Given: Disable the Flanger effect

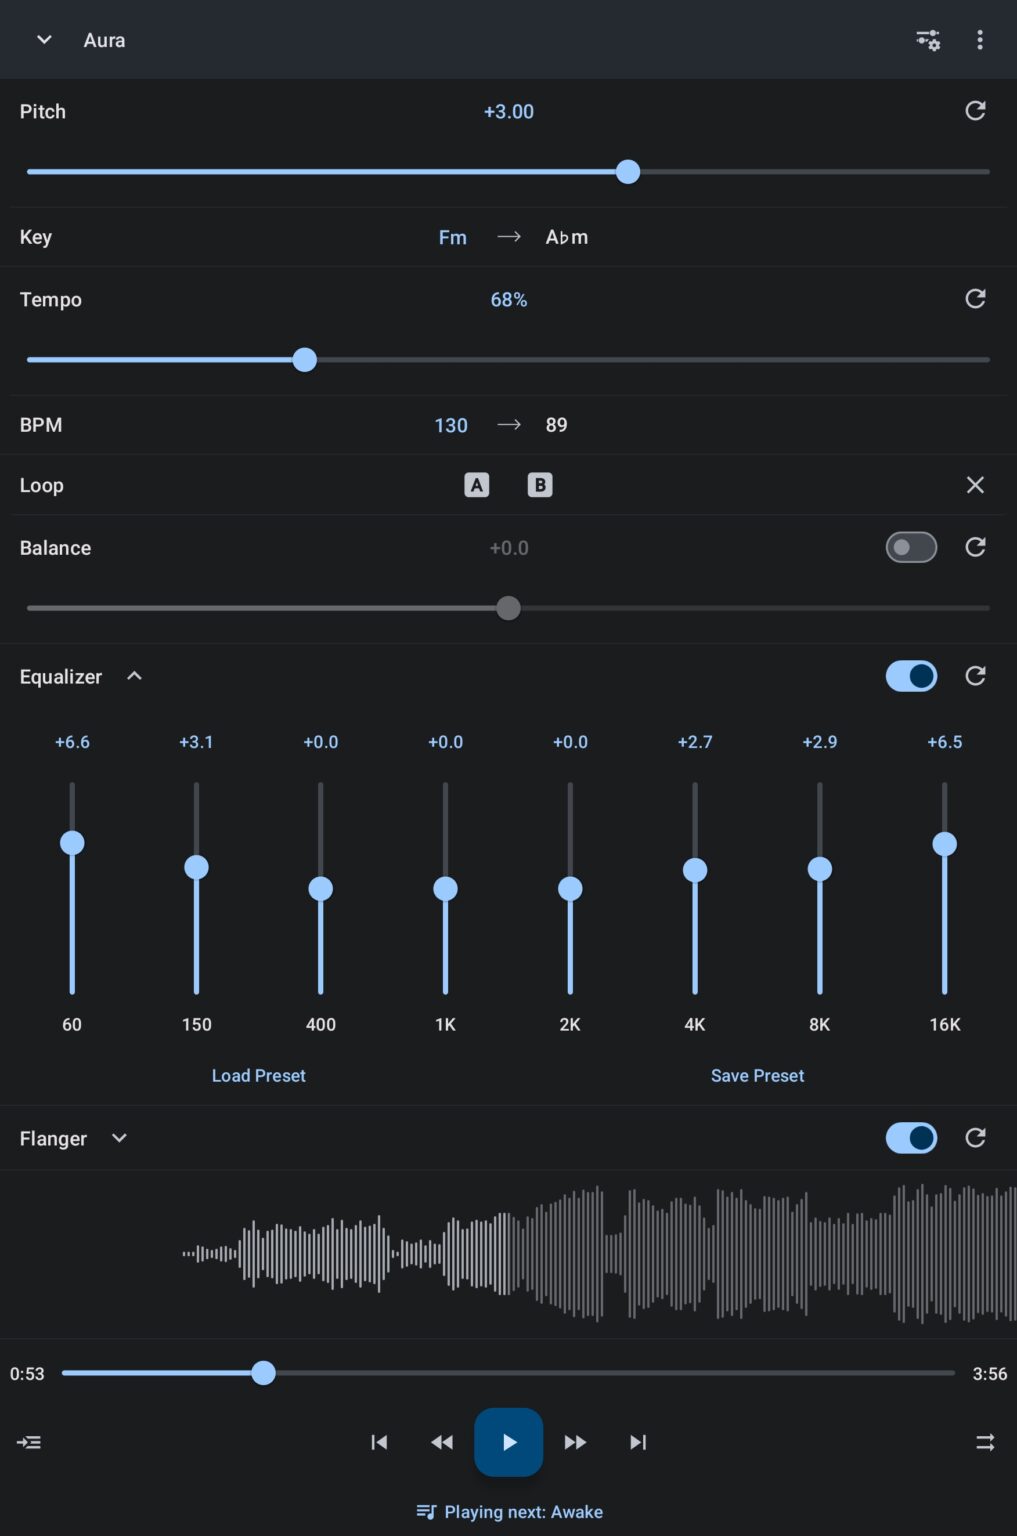Looking at the screenshot, I should [x=910, y=1138].
